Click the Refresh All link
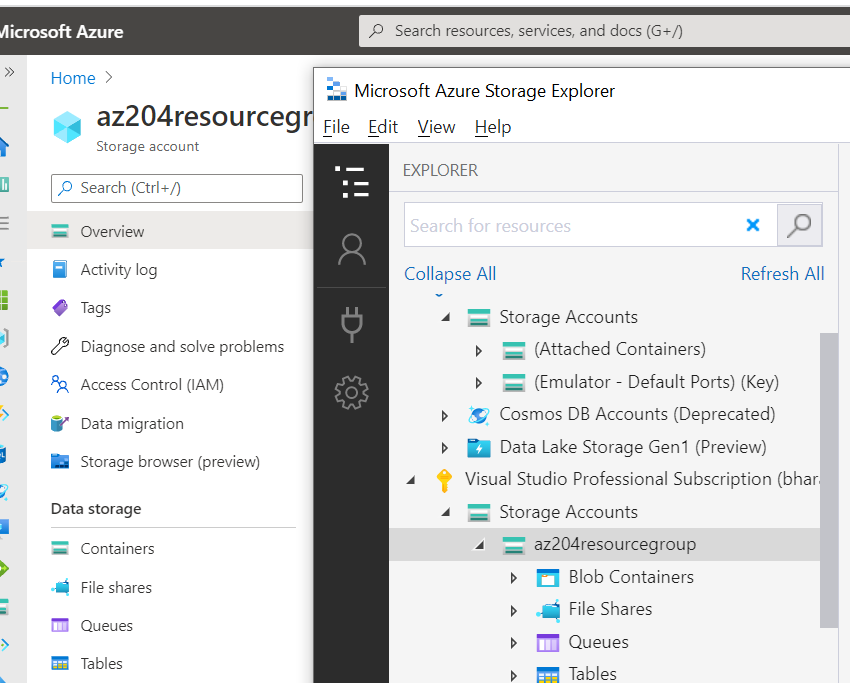The height and width of the screenshot is (683, 850). 782,274
